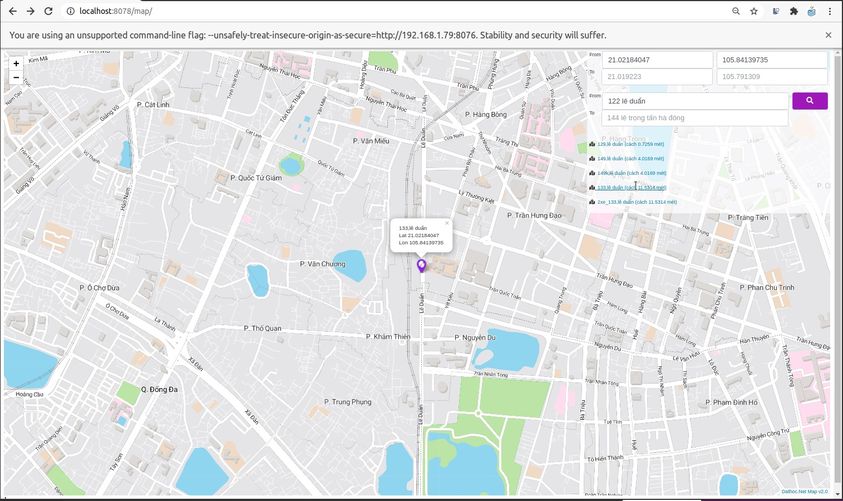Focus the From address field '122 lê duẩn'
The image size is (843, 501).
pos(695,101)
